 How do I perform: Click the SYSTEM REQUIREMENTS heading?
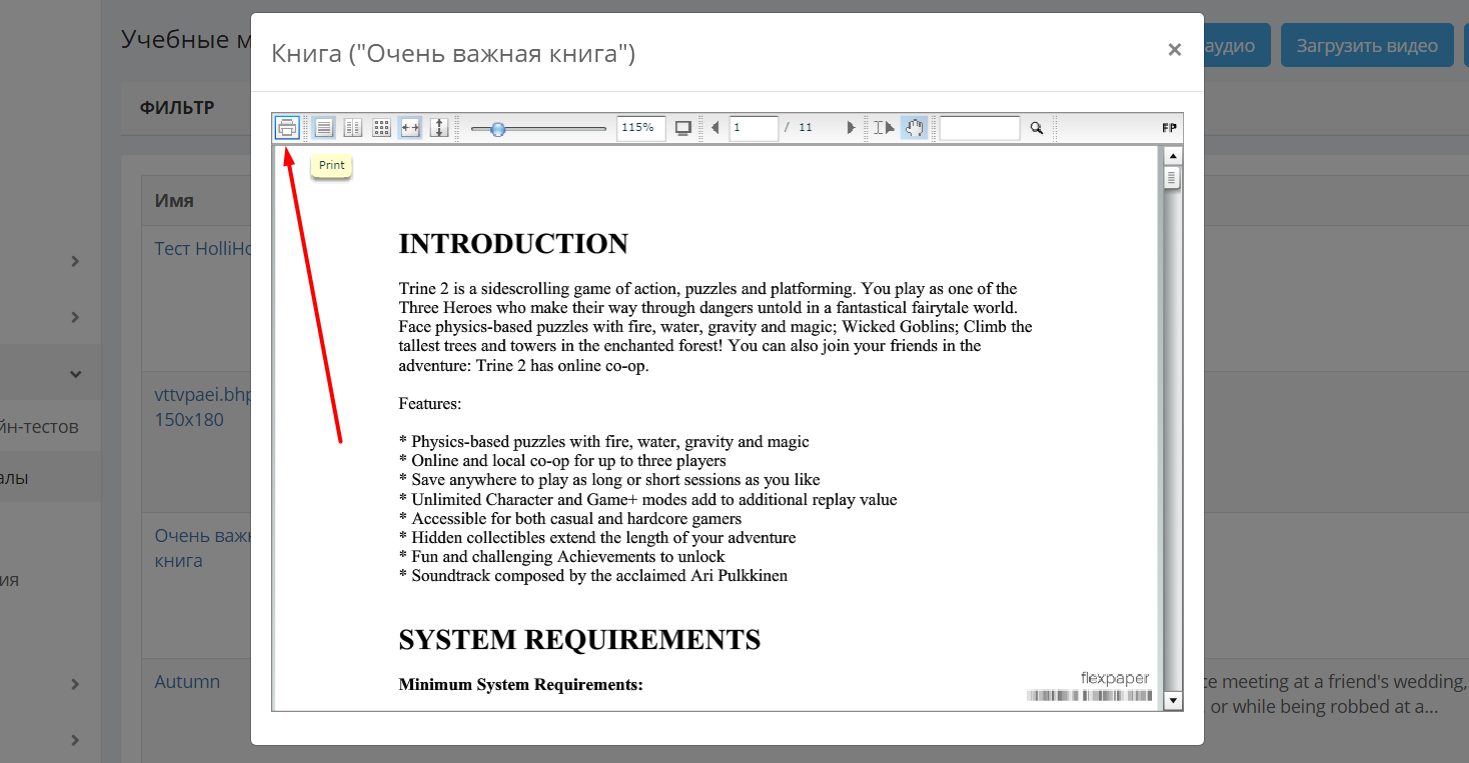[579, 639]
